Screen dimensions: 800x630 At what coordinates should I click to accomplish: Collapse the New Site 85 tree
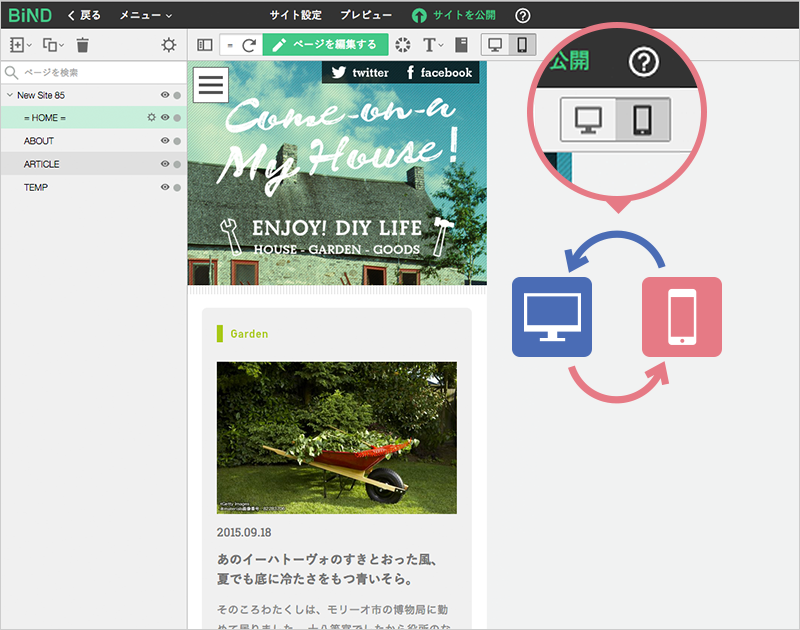[x=9, y=95]
